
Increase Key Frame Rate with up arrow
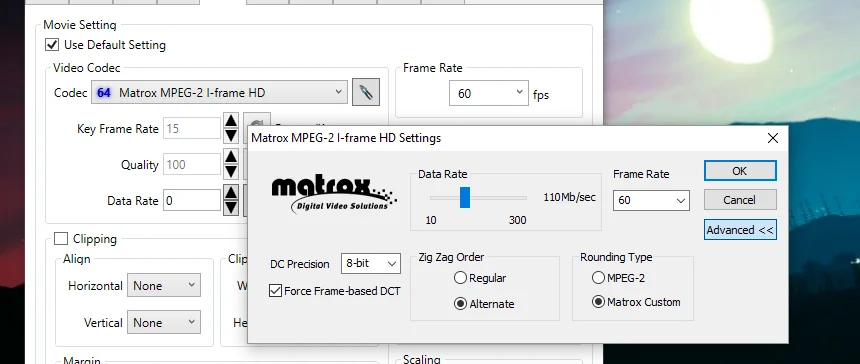tap(231, 121)
